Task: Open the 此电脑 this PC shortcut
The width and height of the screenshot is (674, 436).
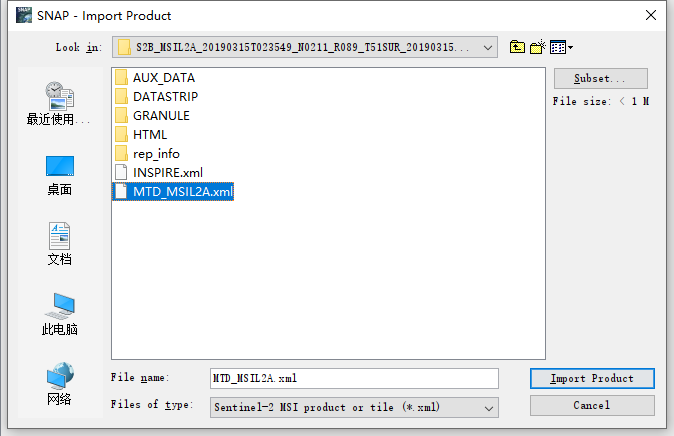Action: coord(59,315)
